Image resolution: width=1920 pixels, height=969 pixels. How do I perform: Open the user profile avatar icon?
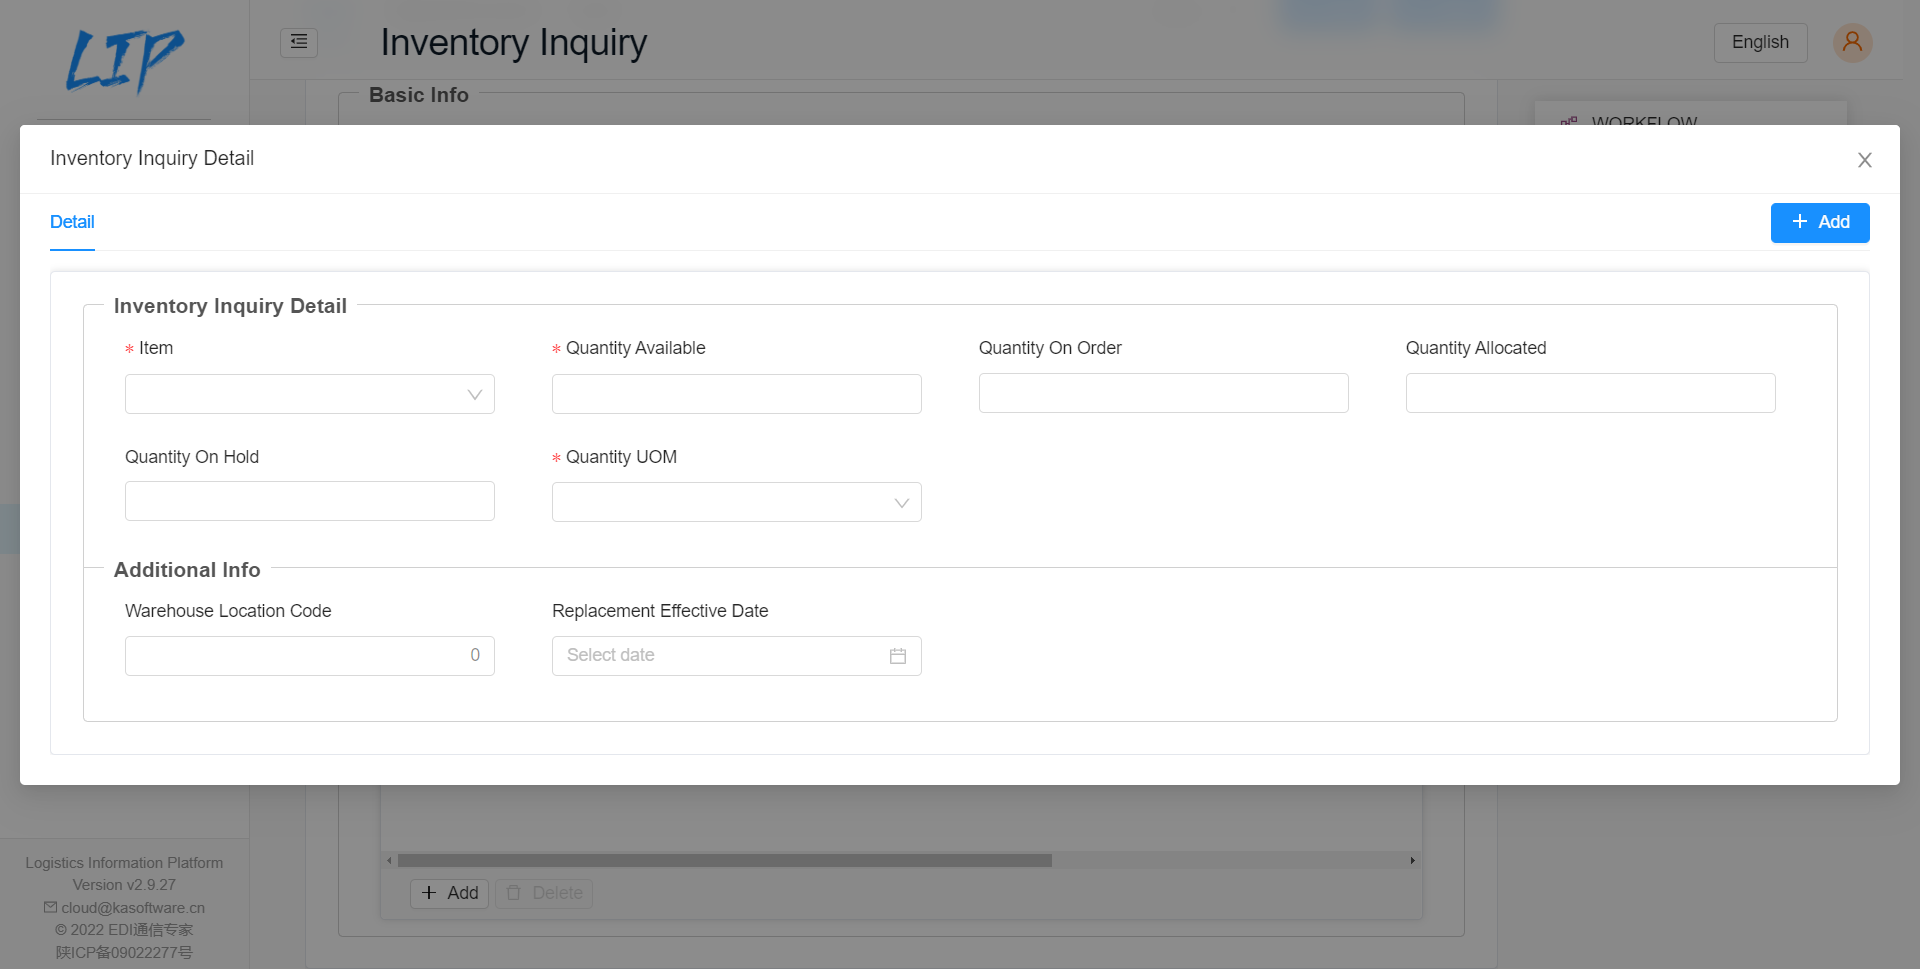(1852, 42)
